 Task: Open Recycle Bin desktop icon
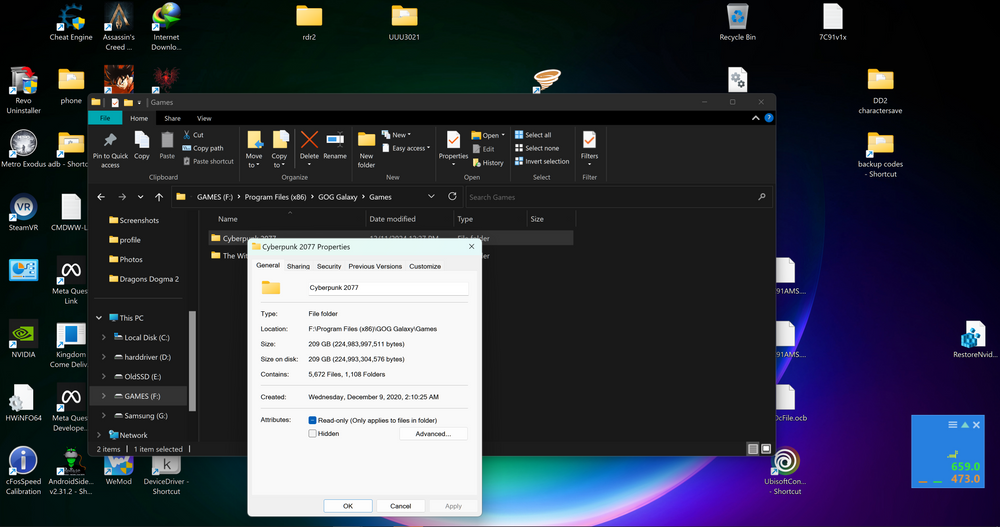click(737, 22)
